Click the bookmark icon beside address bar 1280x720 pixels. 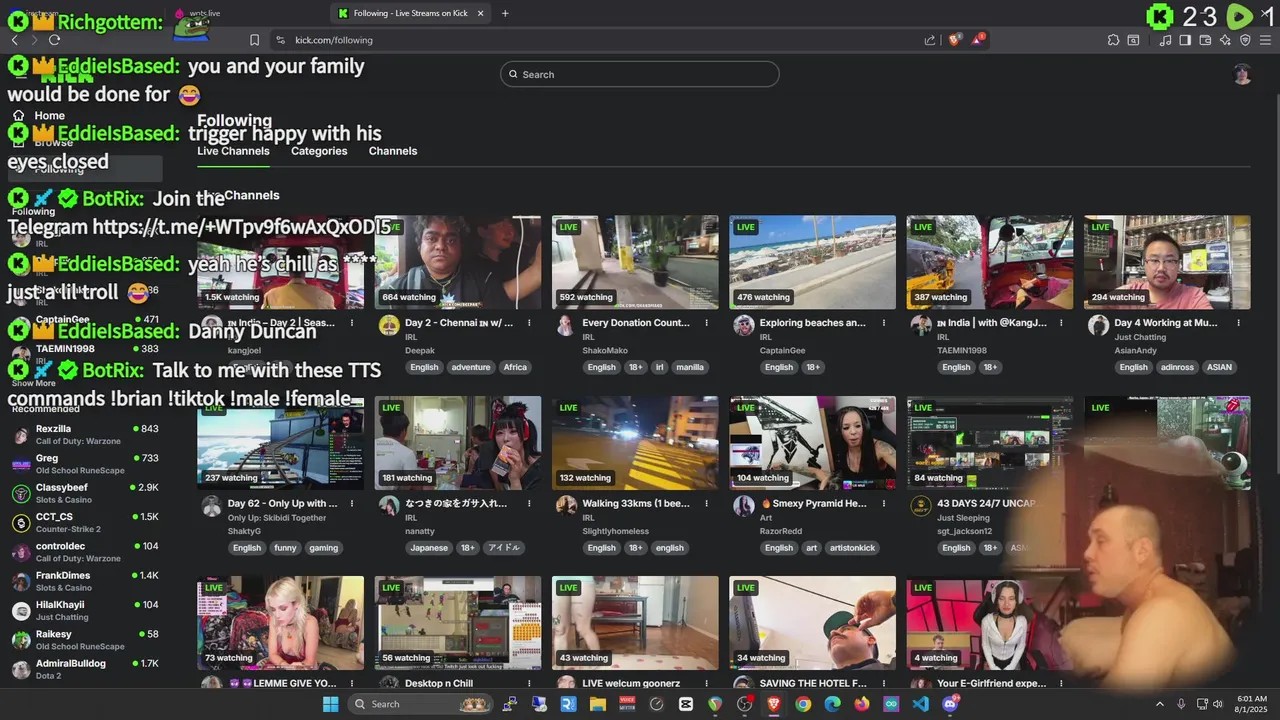254,40
